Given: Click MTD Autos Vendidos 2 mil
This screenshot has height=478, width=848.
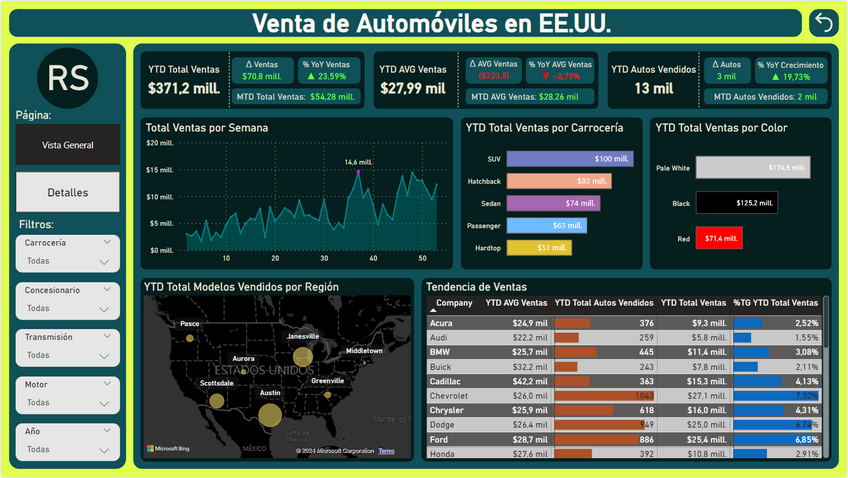Looking at the screenshot, I should (765, 97).
